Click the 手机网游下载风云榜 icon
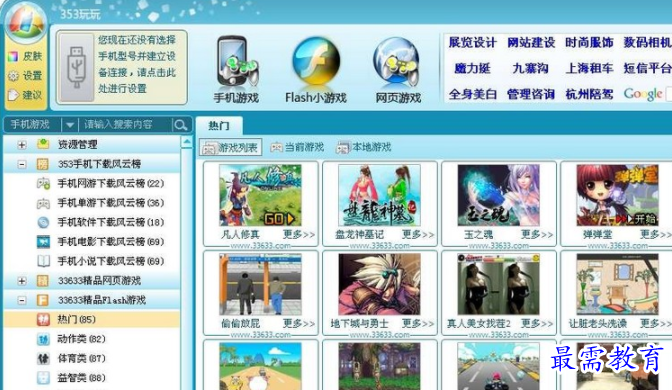Image resolution: width=672 pixels, height=390 pixels. click(43, 183)
